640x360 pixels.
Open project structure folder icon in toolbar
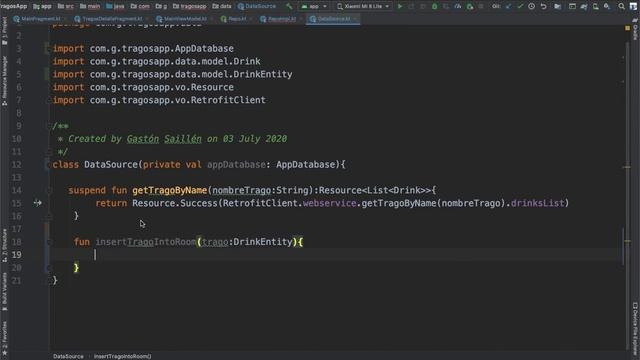point(558,6)
